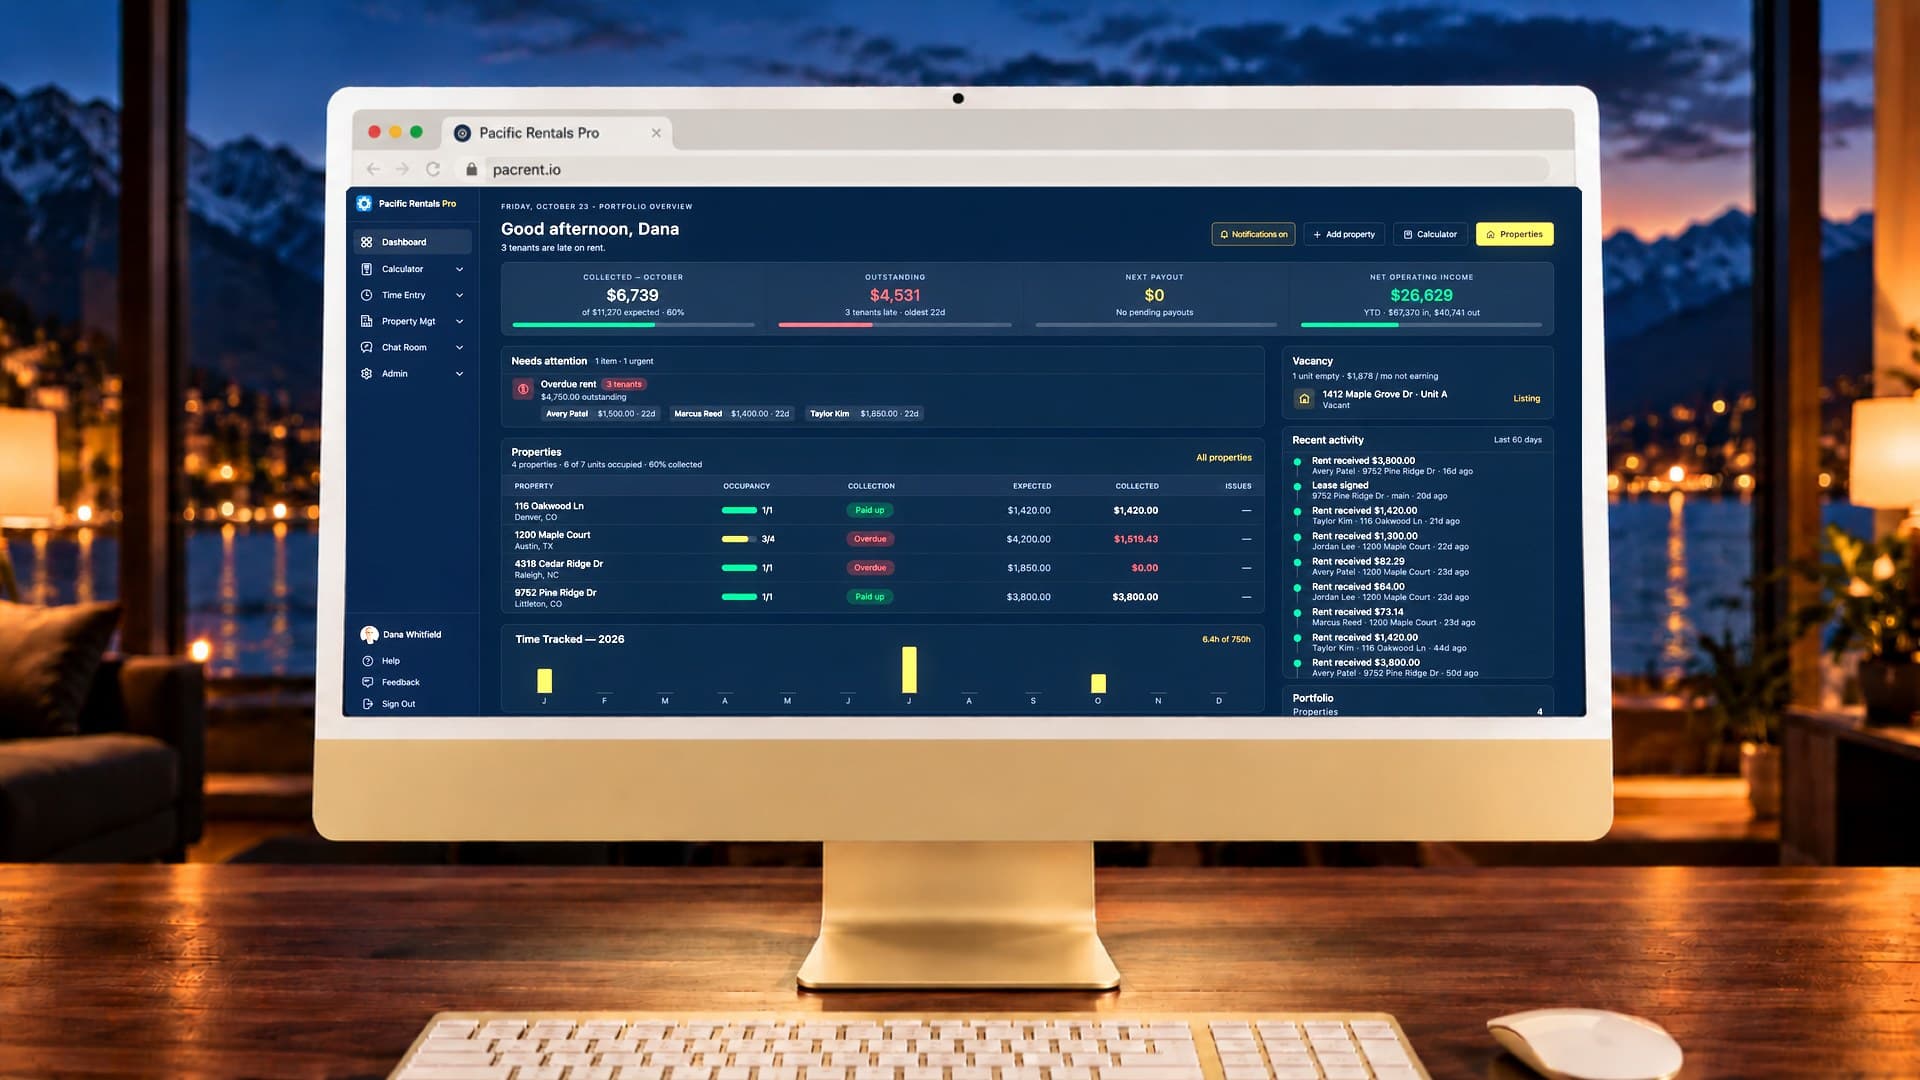This screenshot has width=1920, height=1080.
Task: Click the address bar lock icon
Action: click(x=472, y=169)
